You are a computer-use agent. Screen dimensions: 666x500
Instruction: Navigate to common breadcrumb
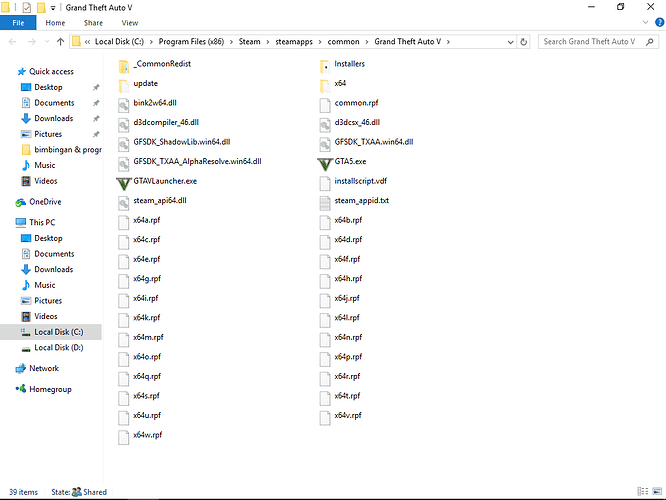pos(344,42)
